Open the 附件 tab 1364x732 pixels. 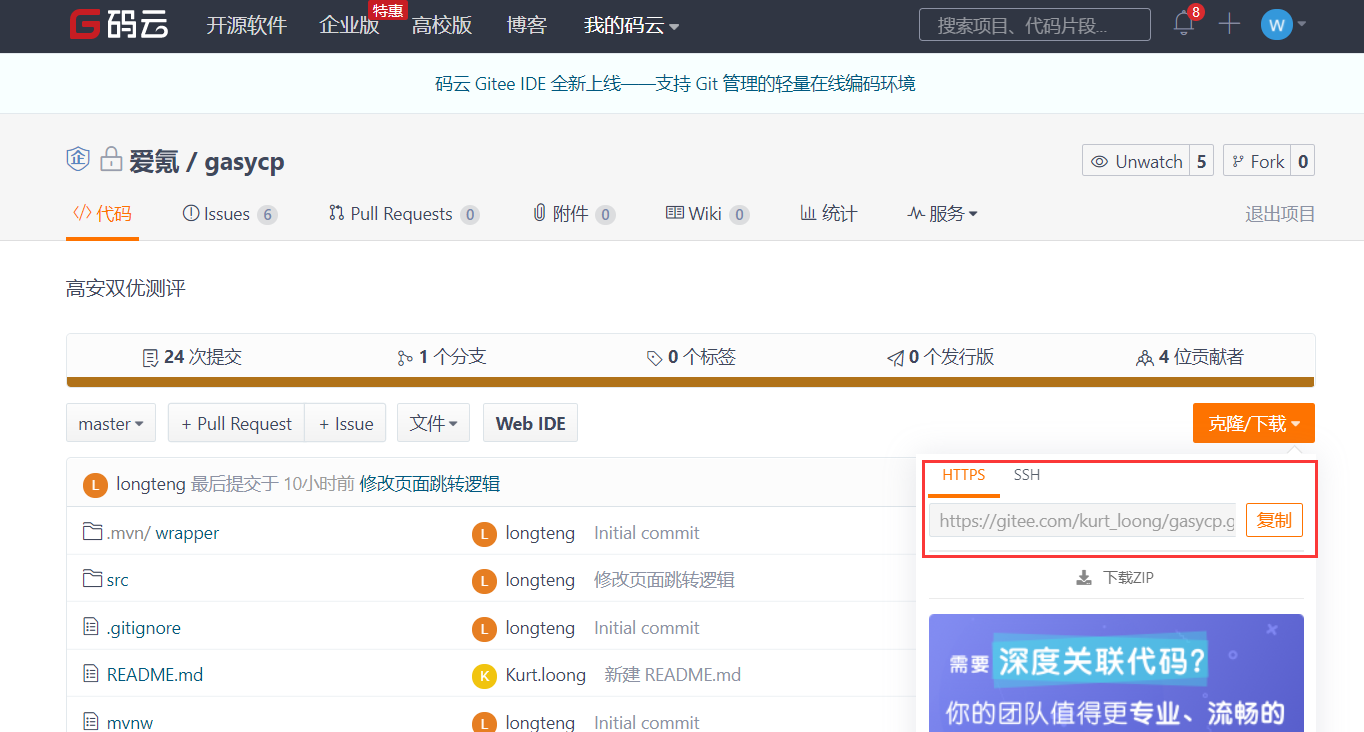(574, 213)
